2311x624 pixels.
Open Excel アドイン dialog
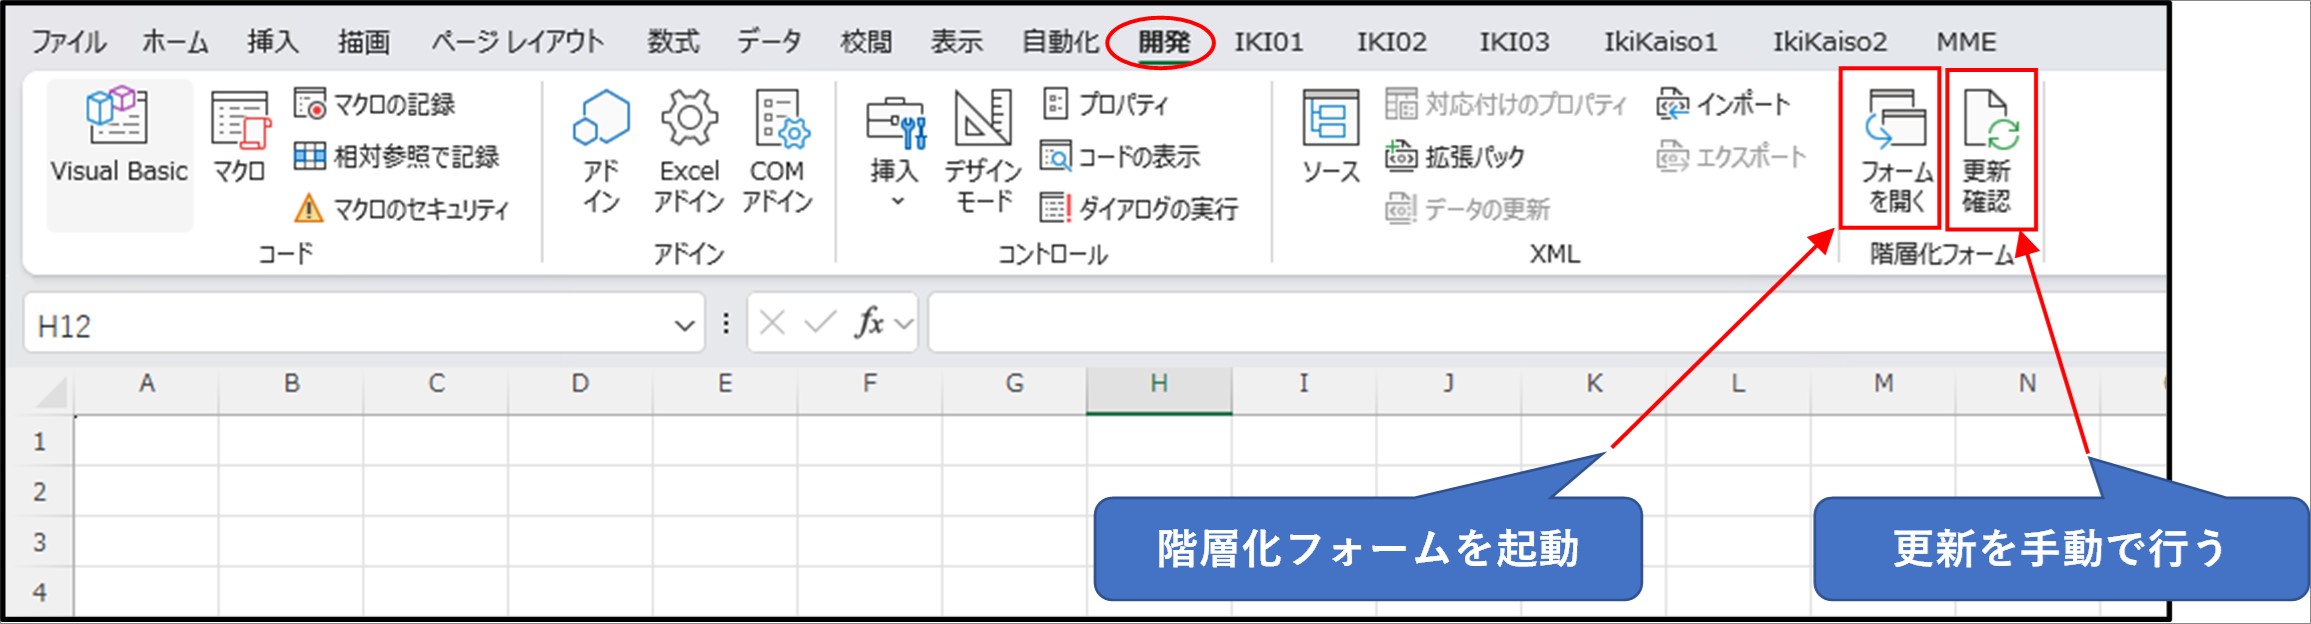pos(689,152)
